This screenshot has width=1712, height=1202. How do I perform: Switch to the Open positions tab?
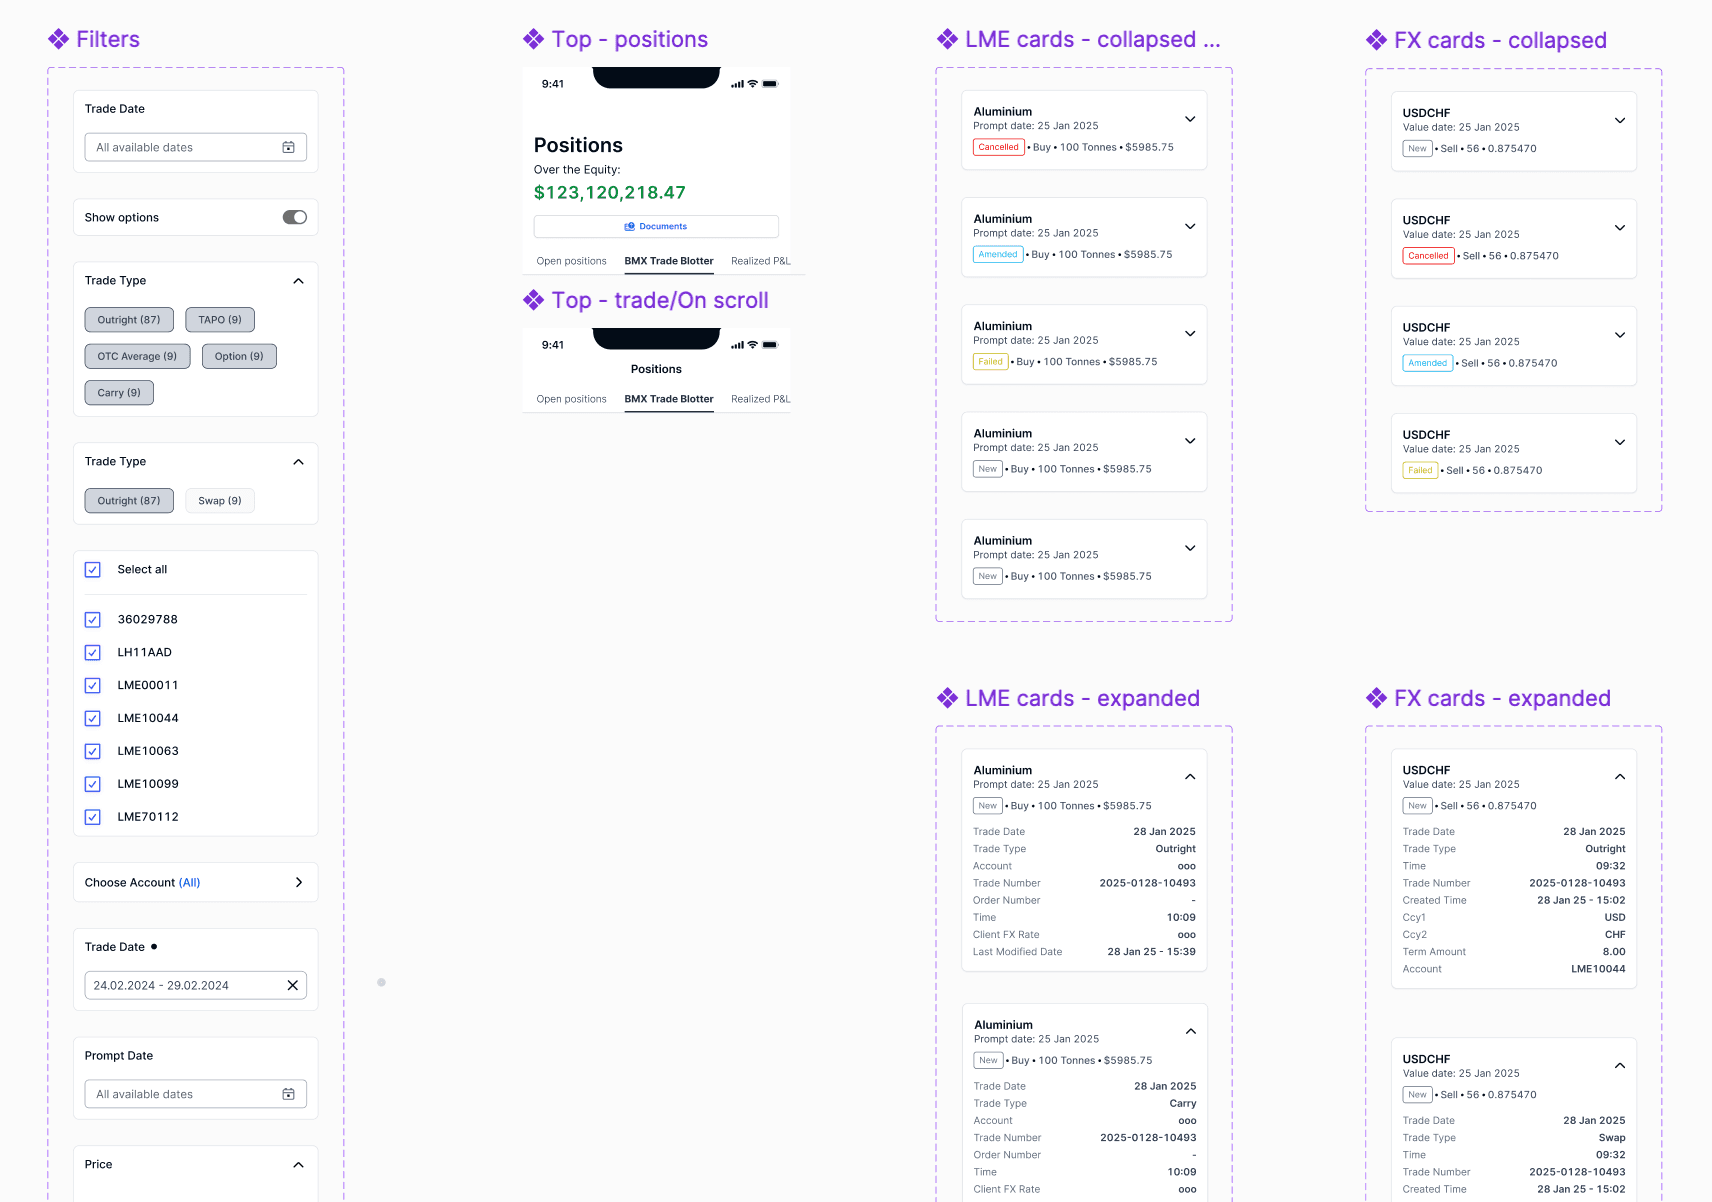coord(571,261)
